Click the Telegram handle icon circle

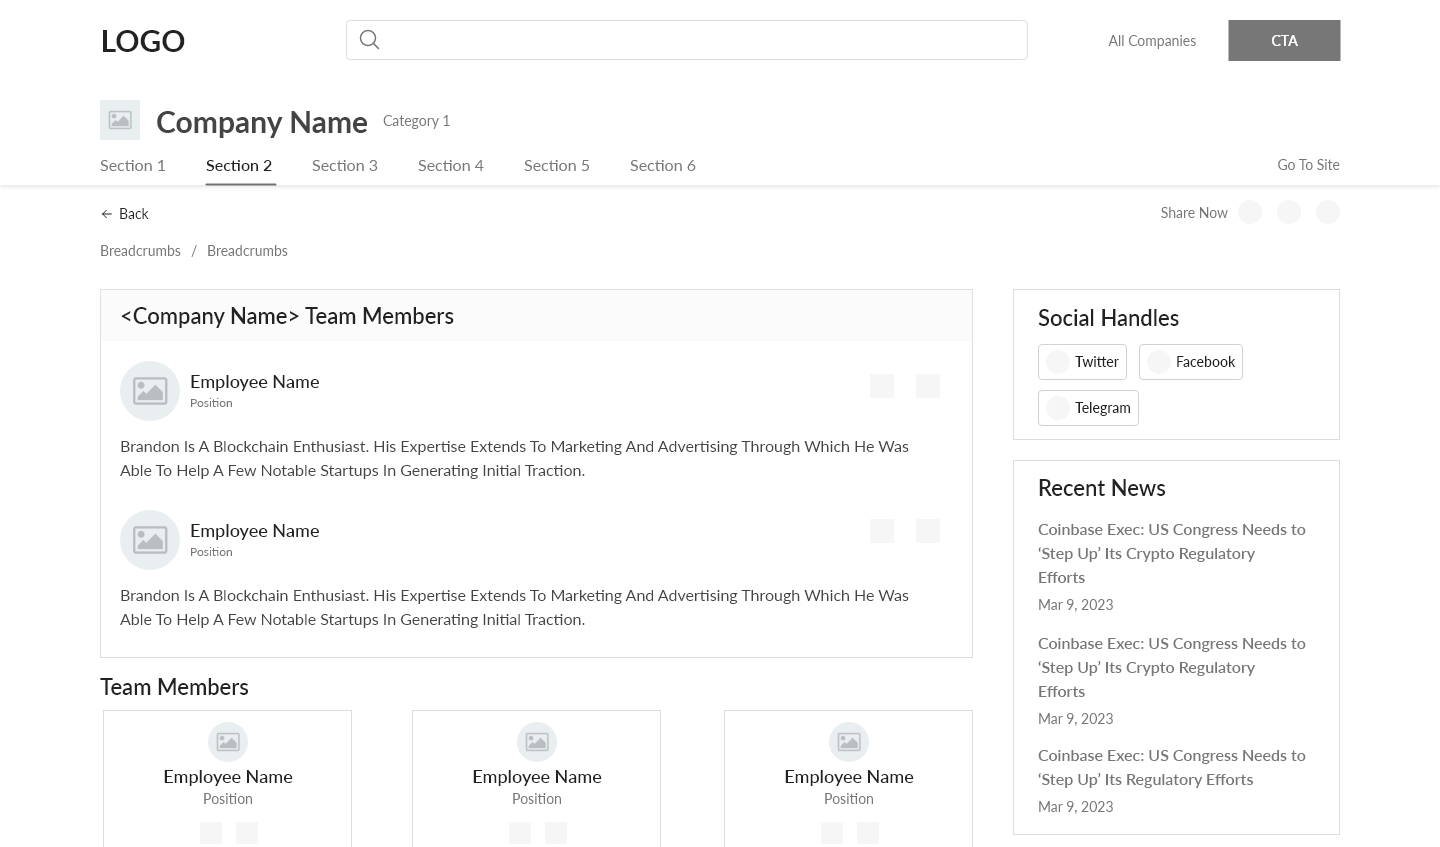(x=1058, y=408)
